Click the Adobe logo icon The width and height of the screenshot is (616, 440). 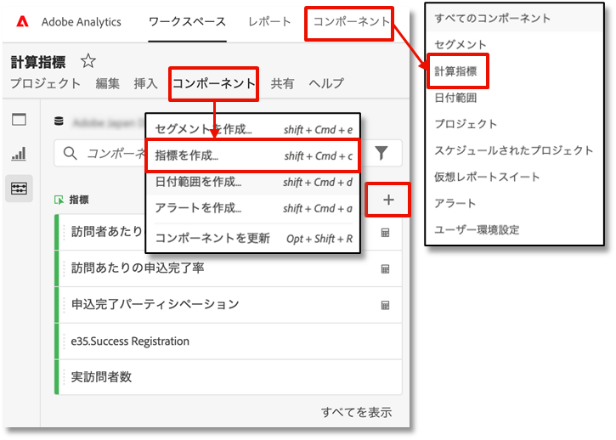point(22,21)
